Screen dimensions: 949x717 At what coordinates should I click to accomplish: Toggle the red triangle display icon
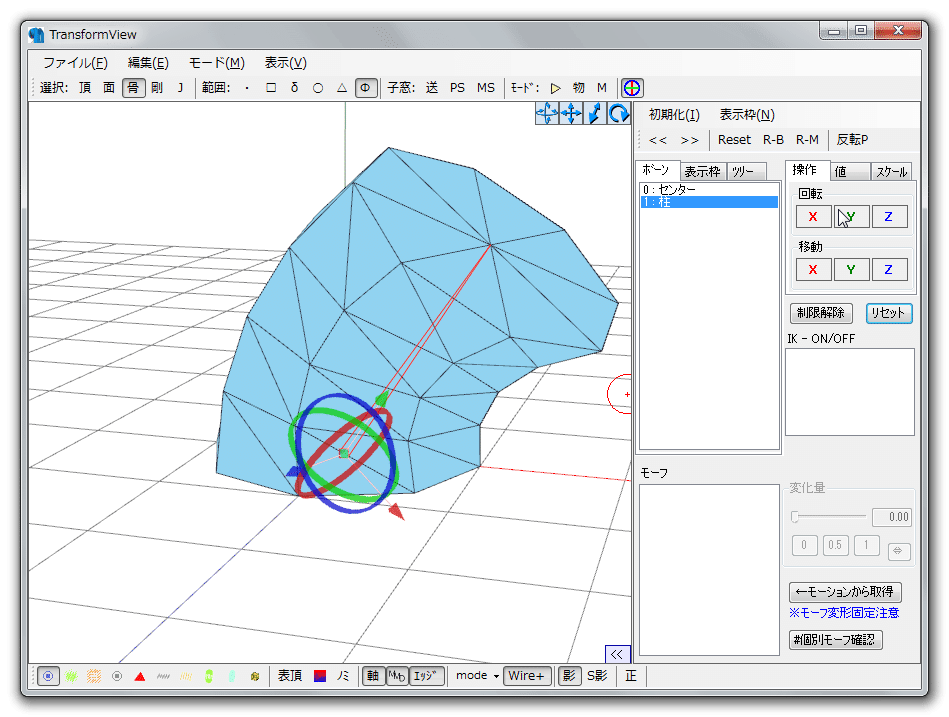click(x=140, y=676)
